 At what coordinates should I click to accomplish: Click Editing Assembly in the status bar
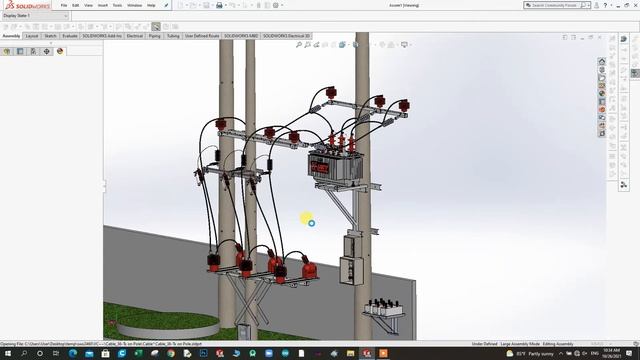click(558, 344)
